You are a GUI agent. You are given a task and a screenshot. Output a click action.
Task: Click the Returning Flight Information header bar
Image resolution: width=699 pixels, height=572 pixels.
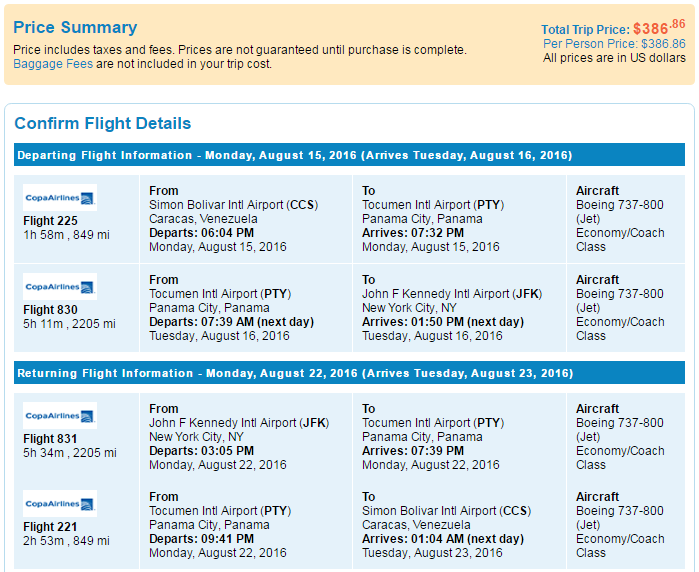[349, 373]
